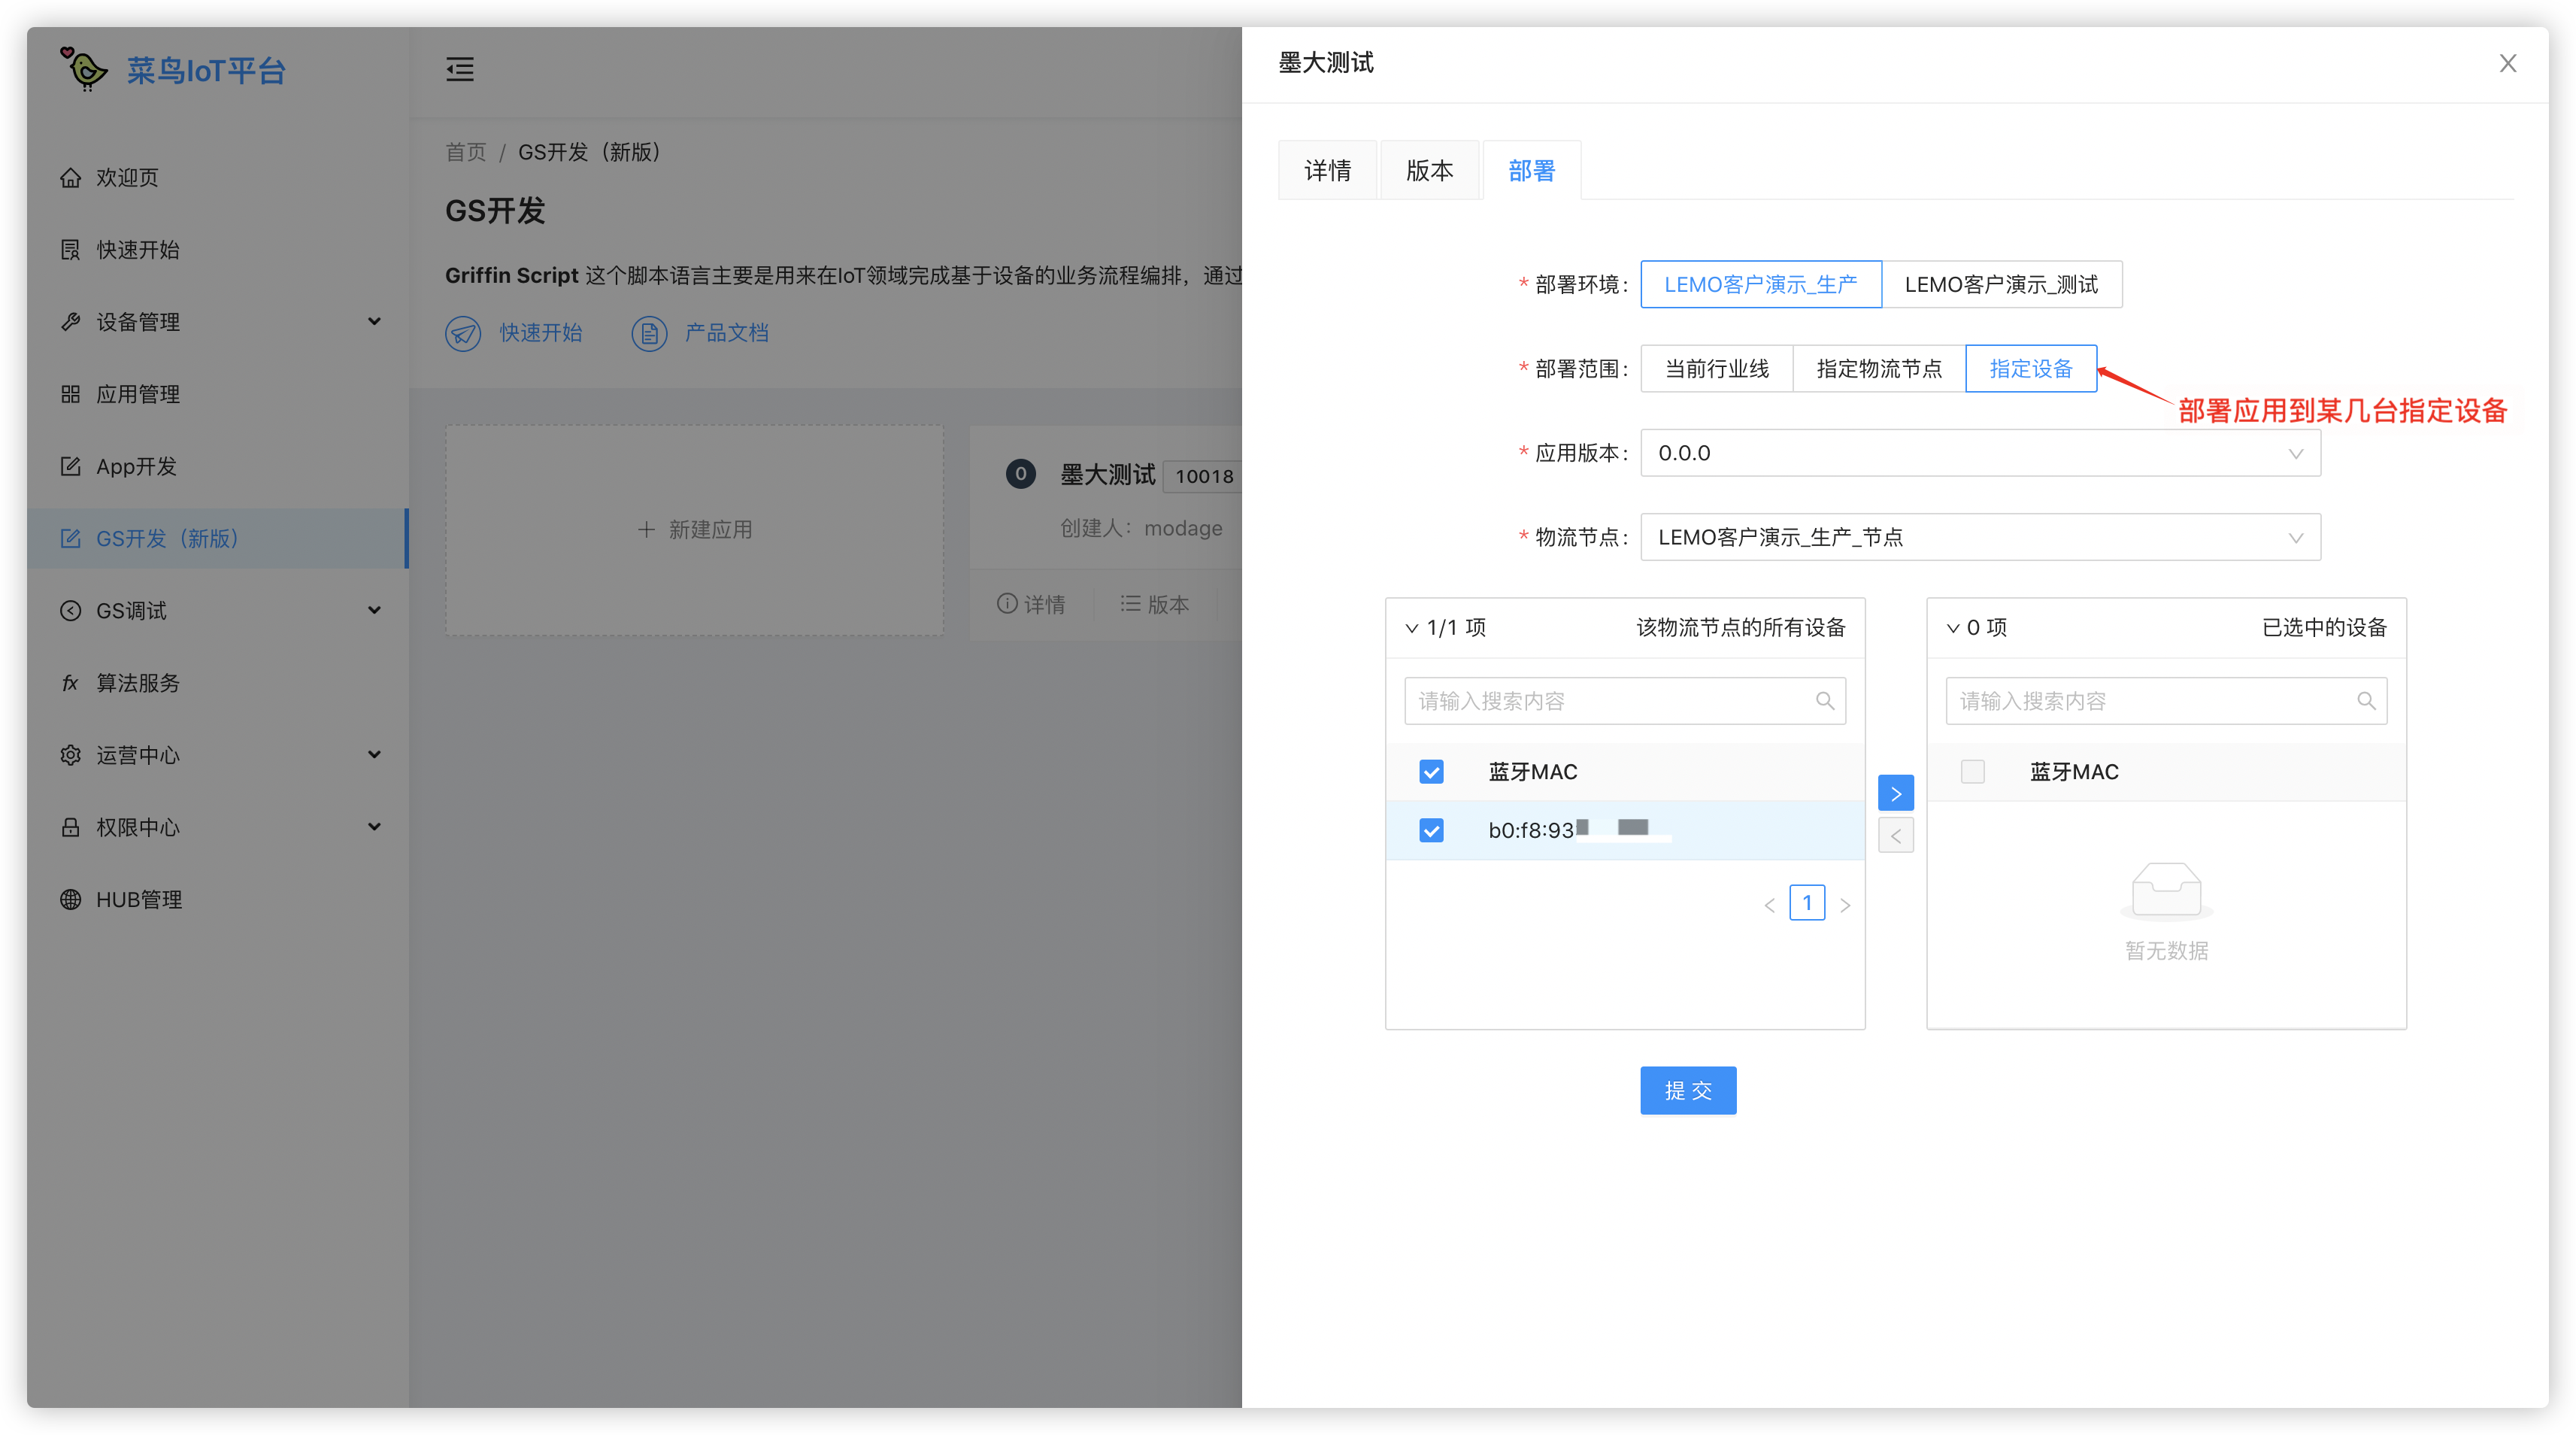Switch to the 版本 tab
Viewport: 2576px width, 1435px height.
(1429, 171)
